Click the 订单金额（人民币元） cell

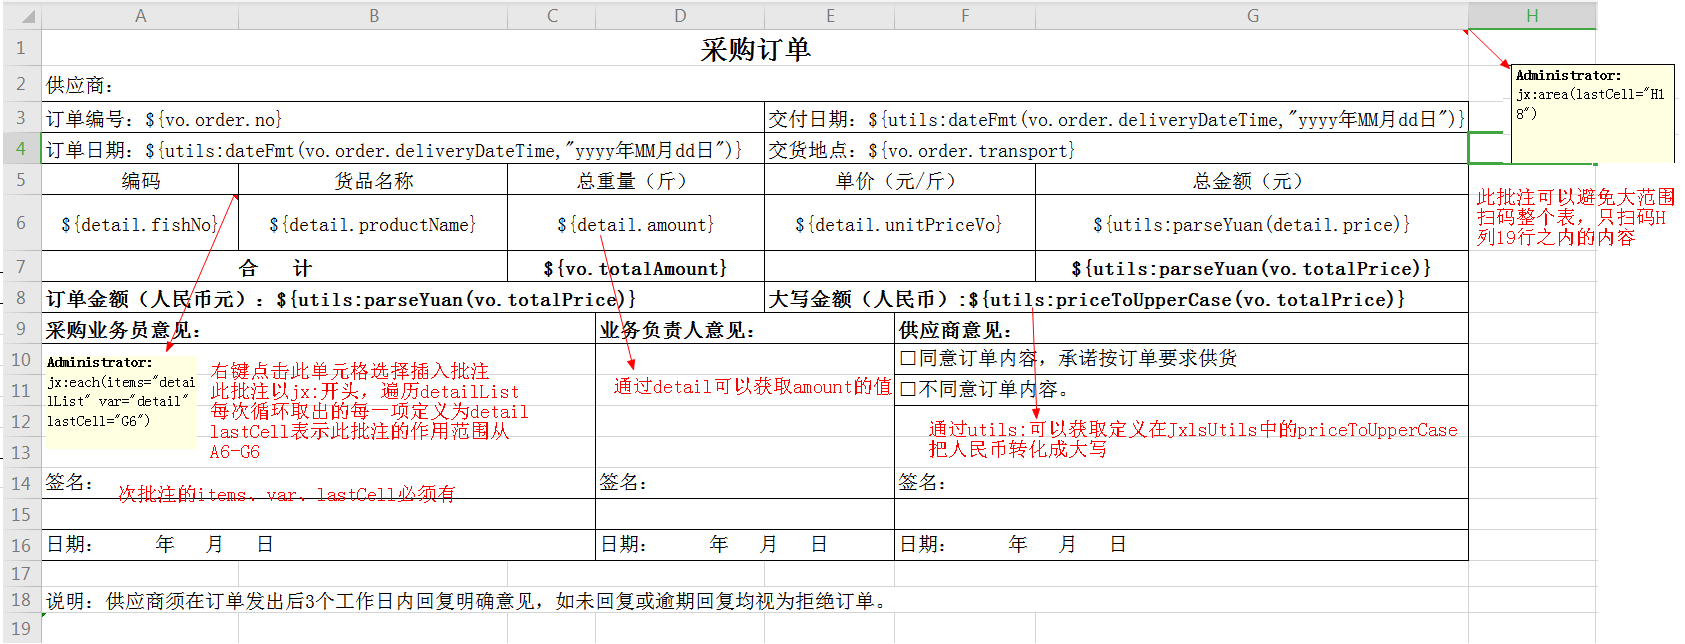coord(403,298)
